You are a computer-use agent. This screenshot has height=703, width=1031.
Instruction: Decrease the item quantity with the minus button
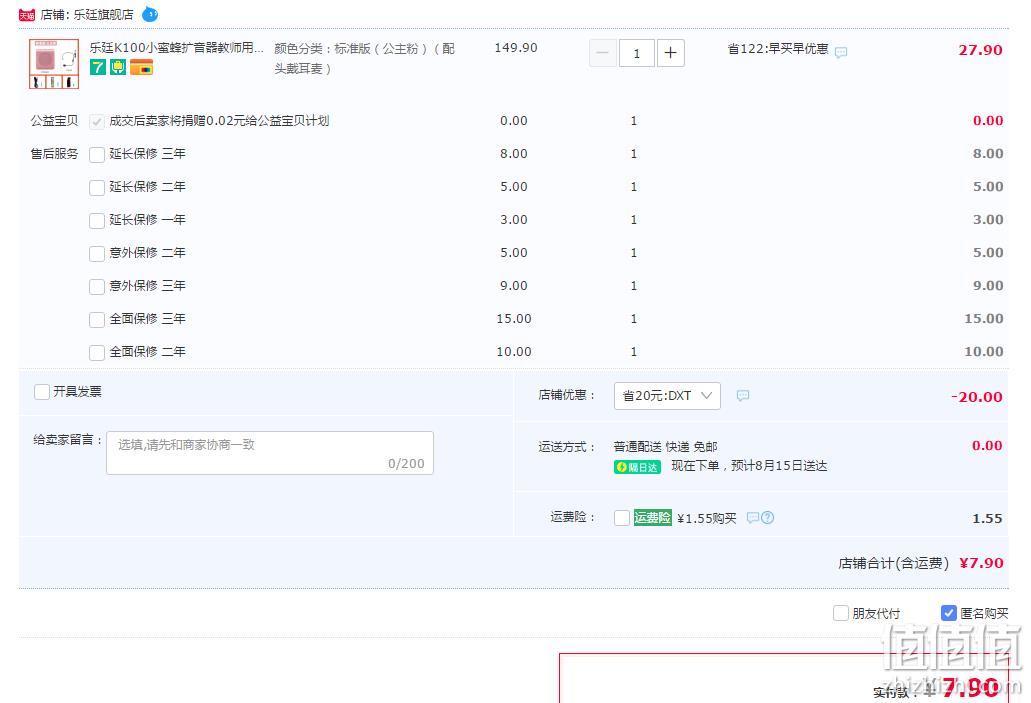click(x=602, y=53)
